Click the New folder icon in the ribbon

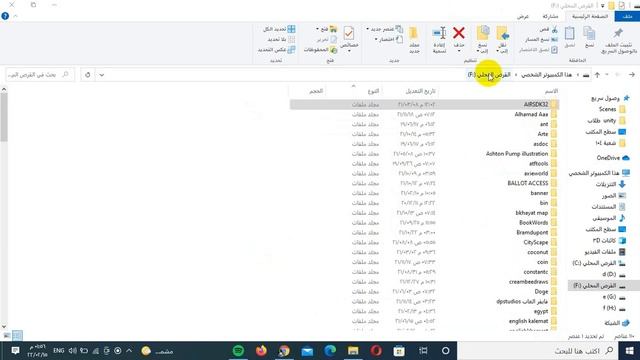[x=414, y=33]
